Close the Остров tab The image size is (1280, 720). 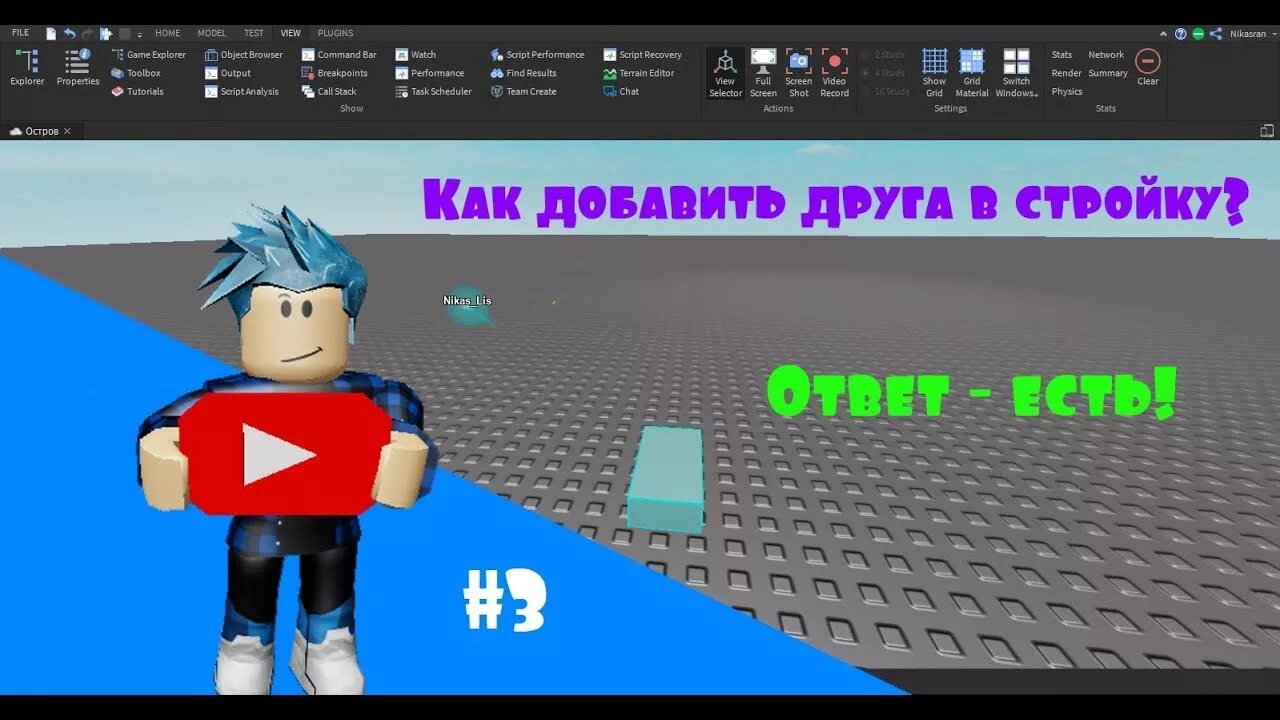click(67, 131)
